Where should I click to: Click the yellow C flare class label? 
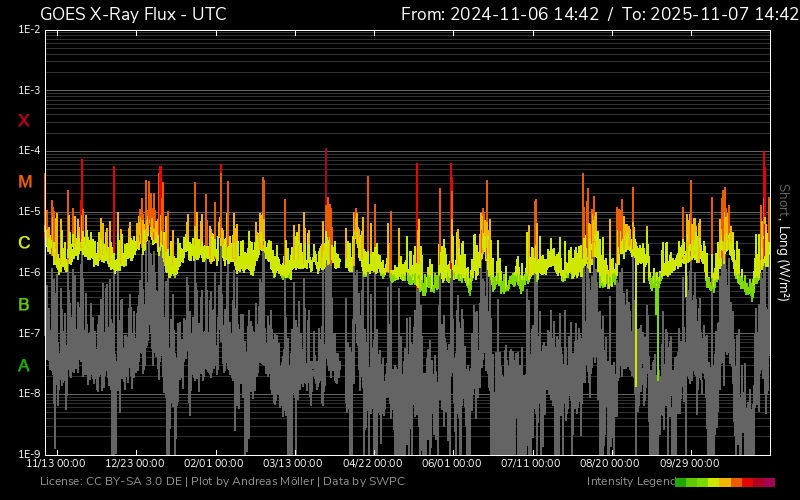pos(24,243)
